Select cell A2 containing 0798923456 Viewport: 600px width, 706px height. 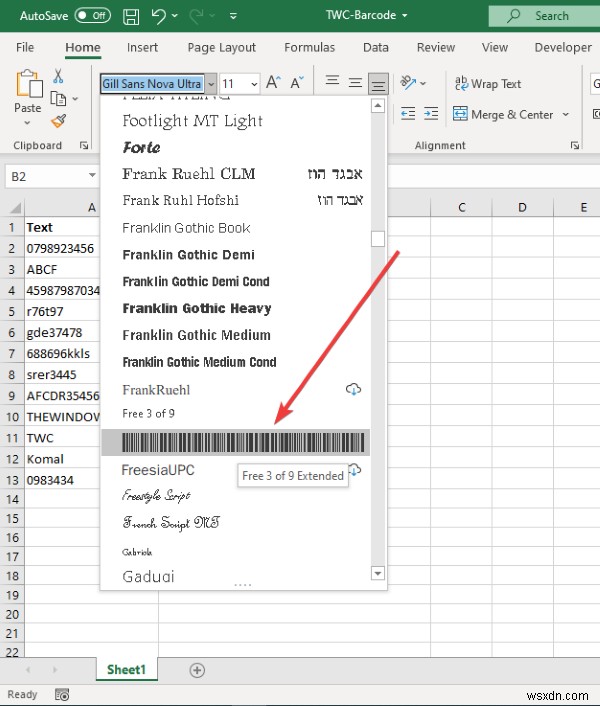(x=62, y=249)
